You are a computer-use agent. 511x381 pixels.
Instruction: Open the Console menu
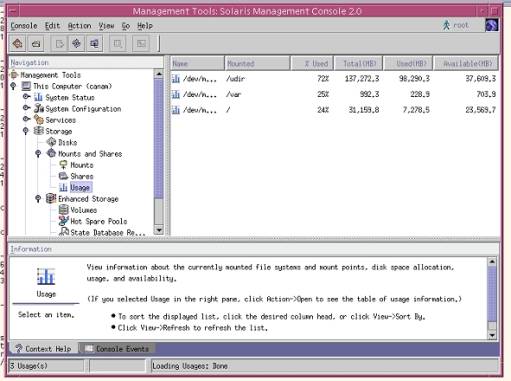(x=24, y=26)
